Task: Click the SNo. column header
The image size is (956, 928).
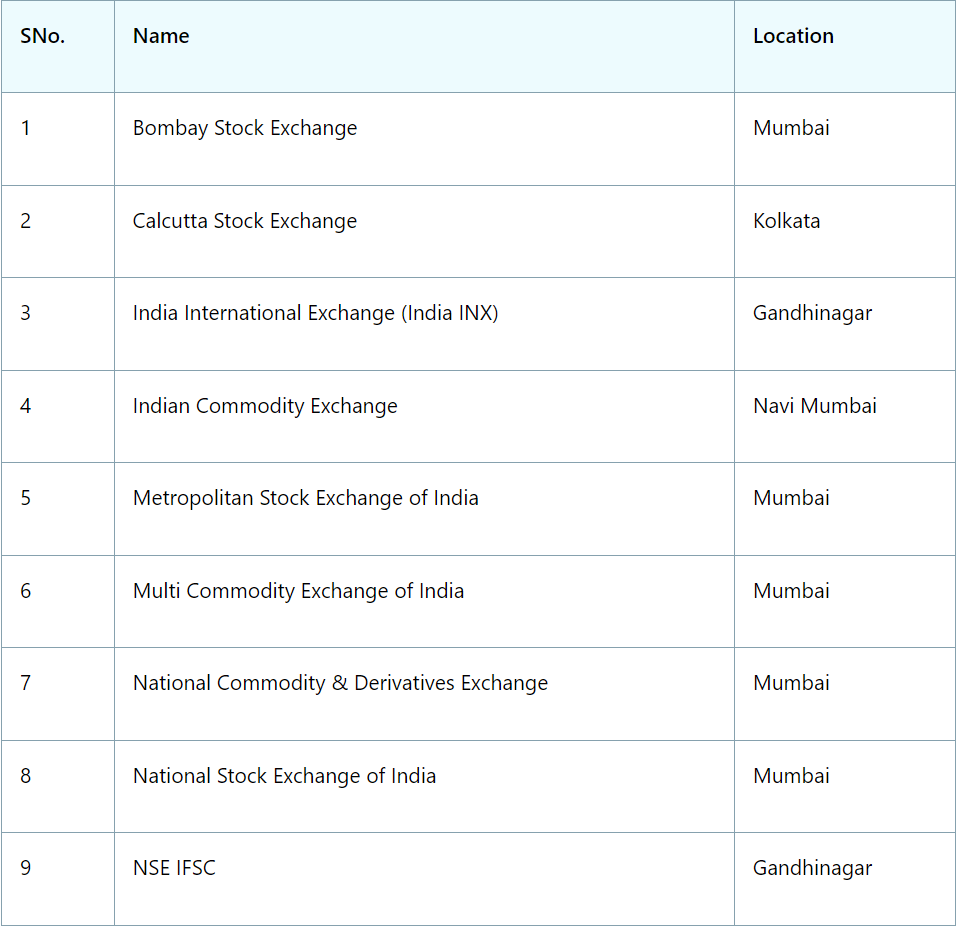Action: 40,36
